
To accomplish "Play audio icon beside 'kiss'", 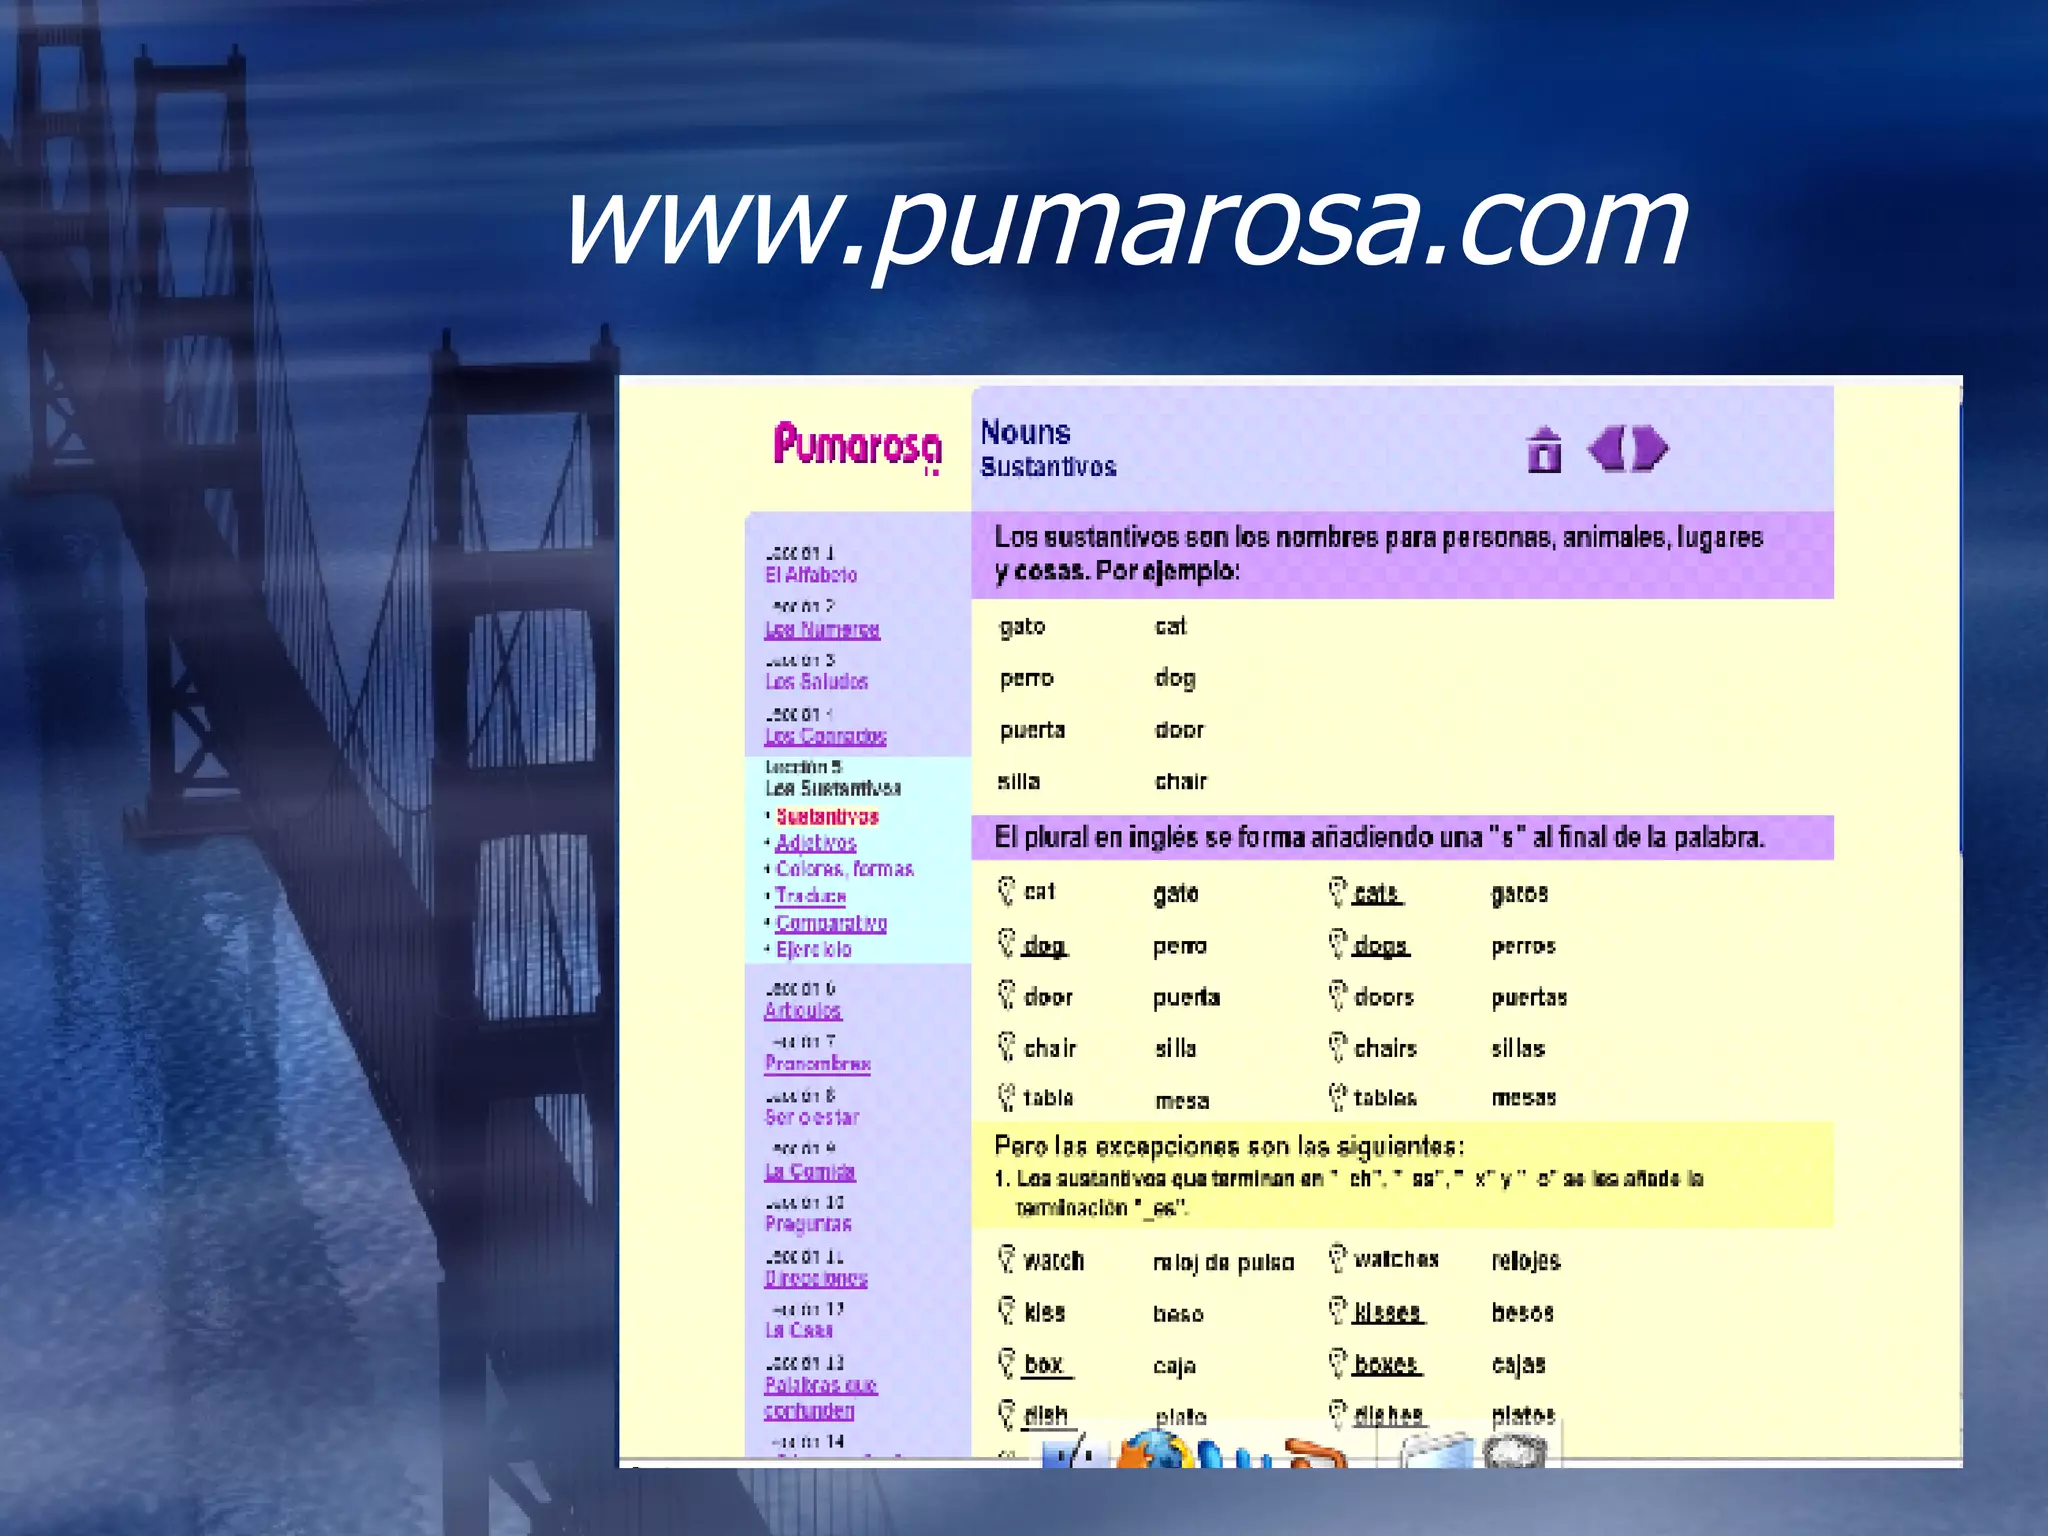I will [1007, 1310].
